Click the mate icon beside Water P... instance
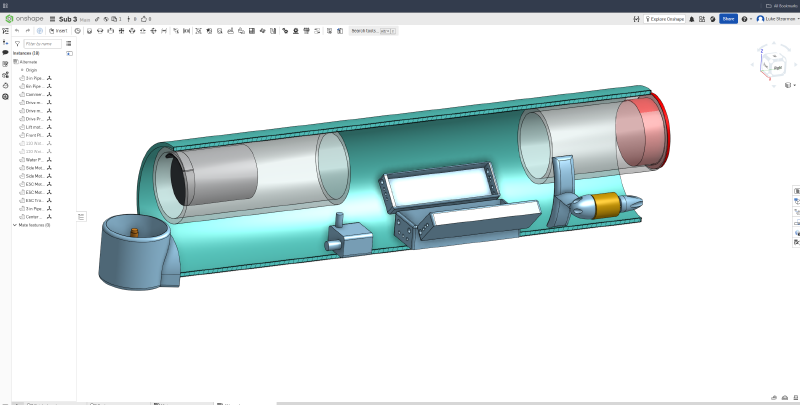 pos(49,160)
